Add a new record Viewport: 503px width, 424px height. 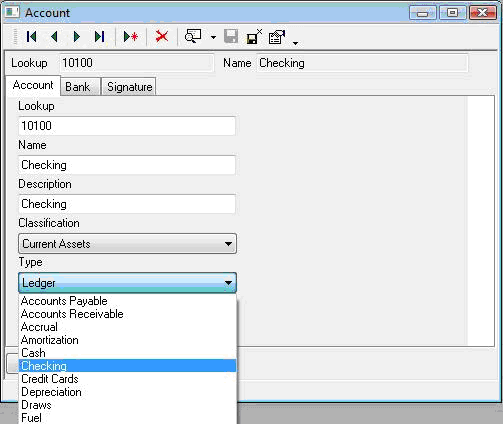tap(130, 36)
